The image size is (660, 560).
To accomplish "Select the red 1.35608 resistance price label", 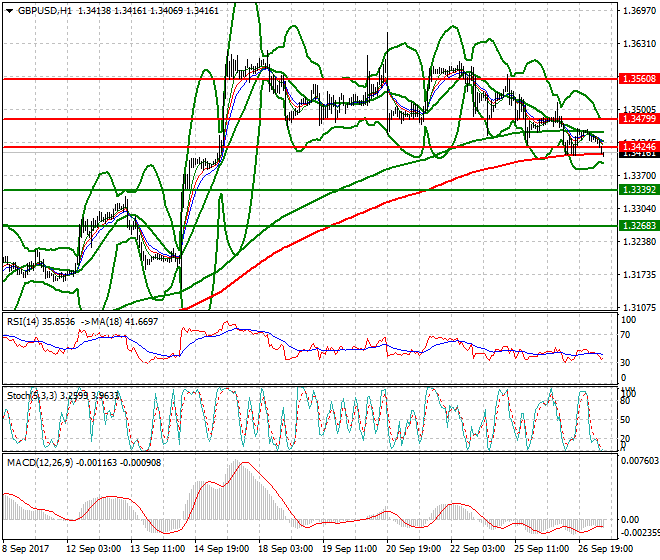I will coord(639,79).
